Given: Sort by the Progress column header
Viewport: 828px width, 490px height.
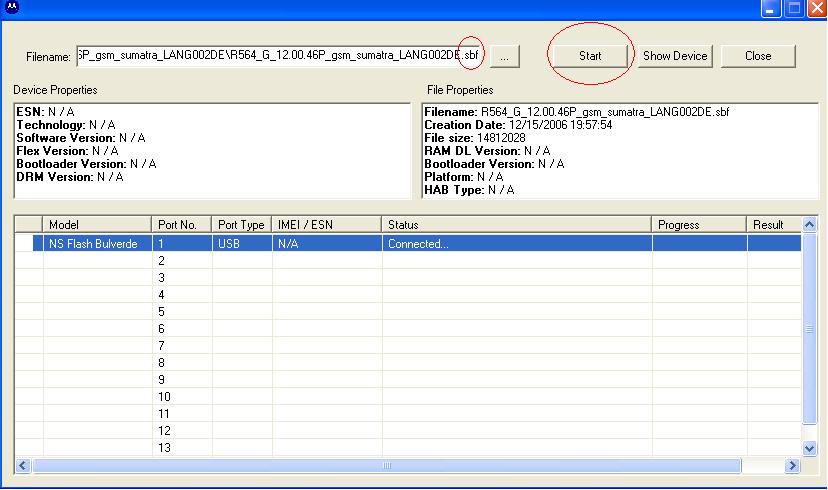Looking at the screenshot, I should (699, 225).
